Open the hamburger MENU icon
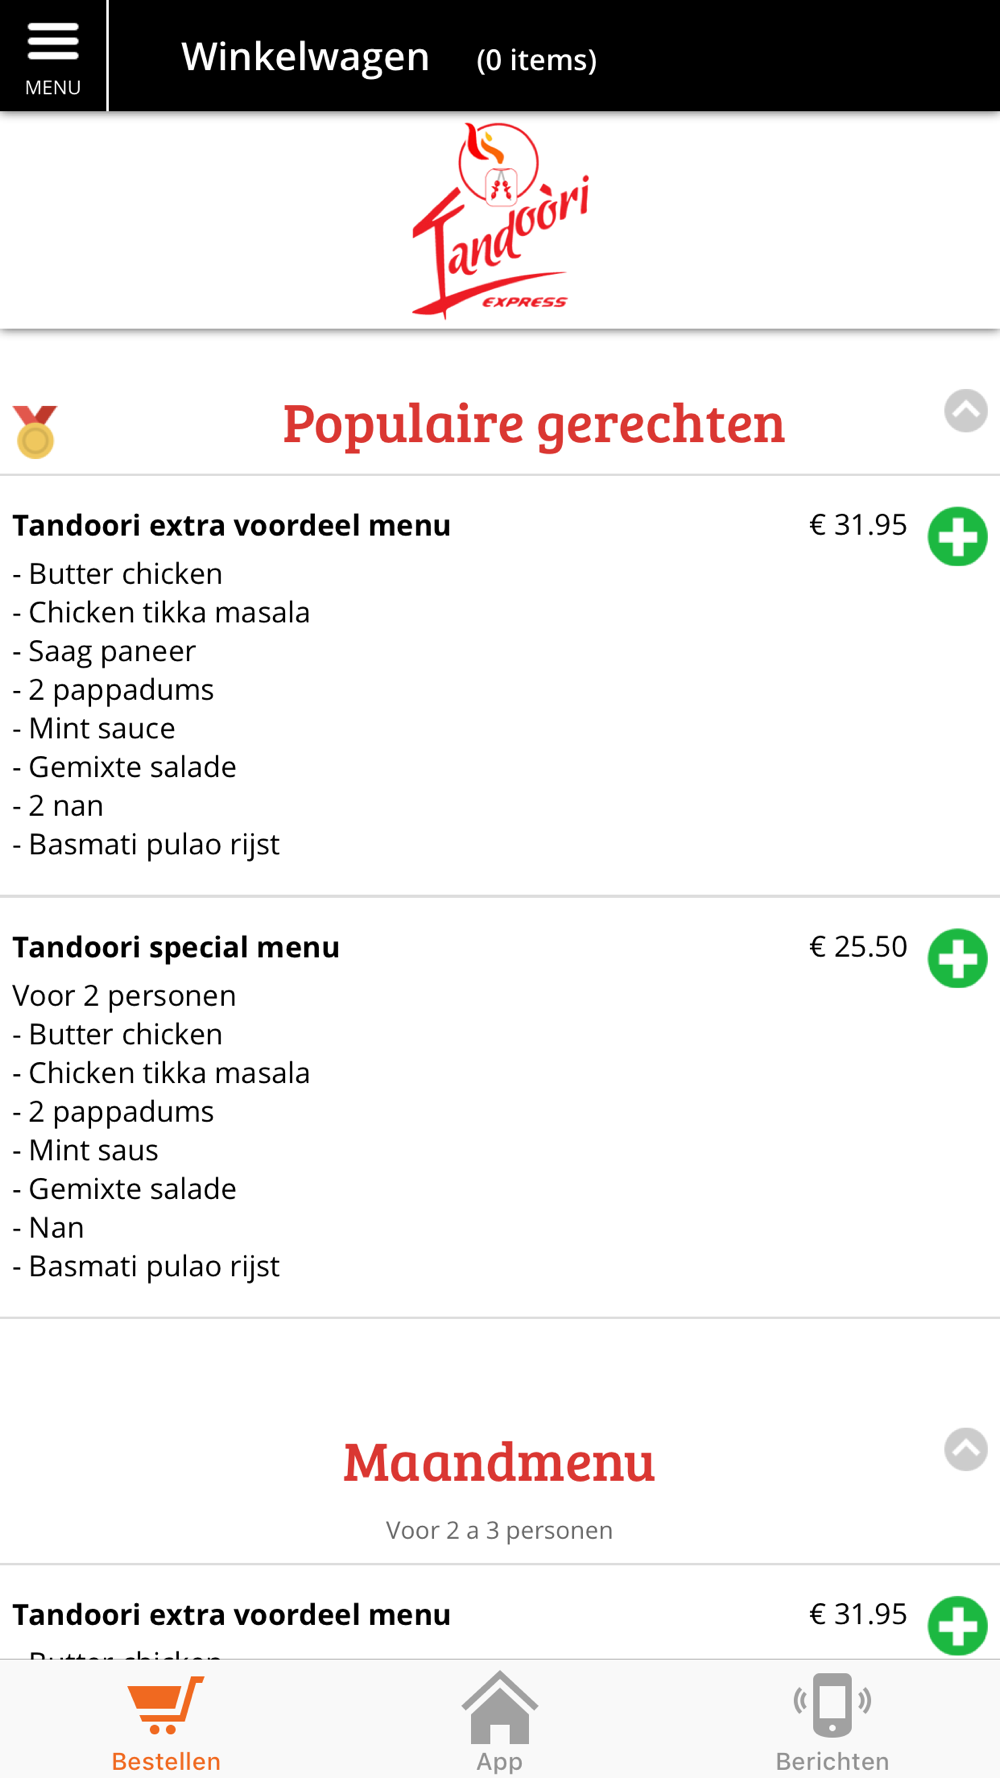 tap(53, 43)
